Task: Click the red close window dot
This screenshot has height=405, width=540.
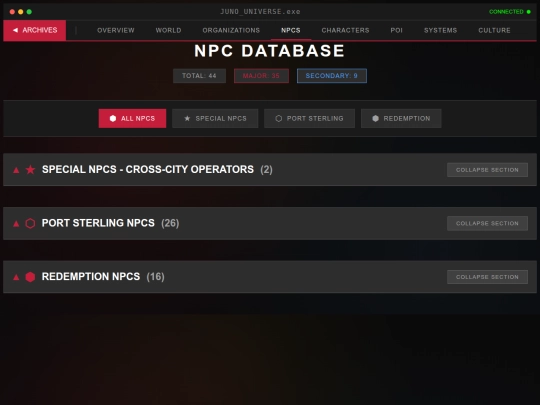Action: 12,12
